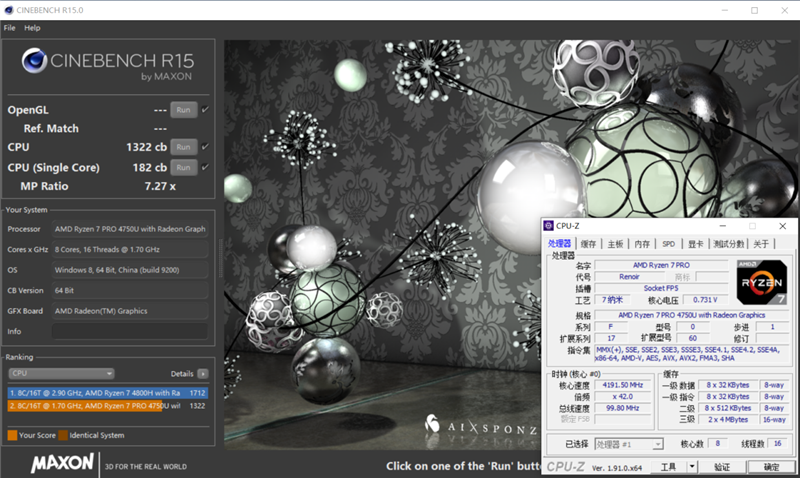Click the 总线速度 value 99.80 MHz
800x478 pixels.
pyautogui.click(x=623, y=408)
